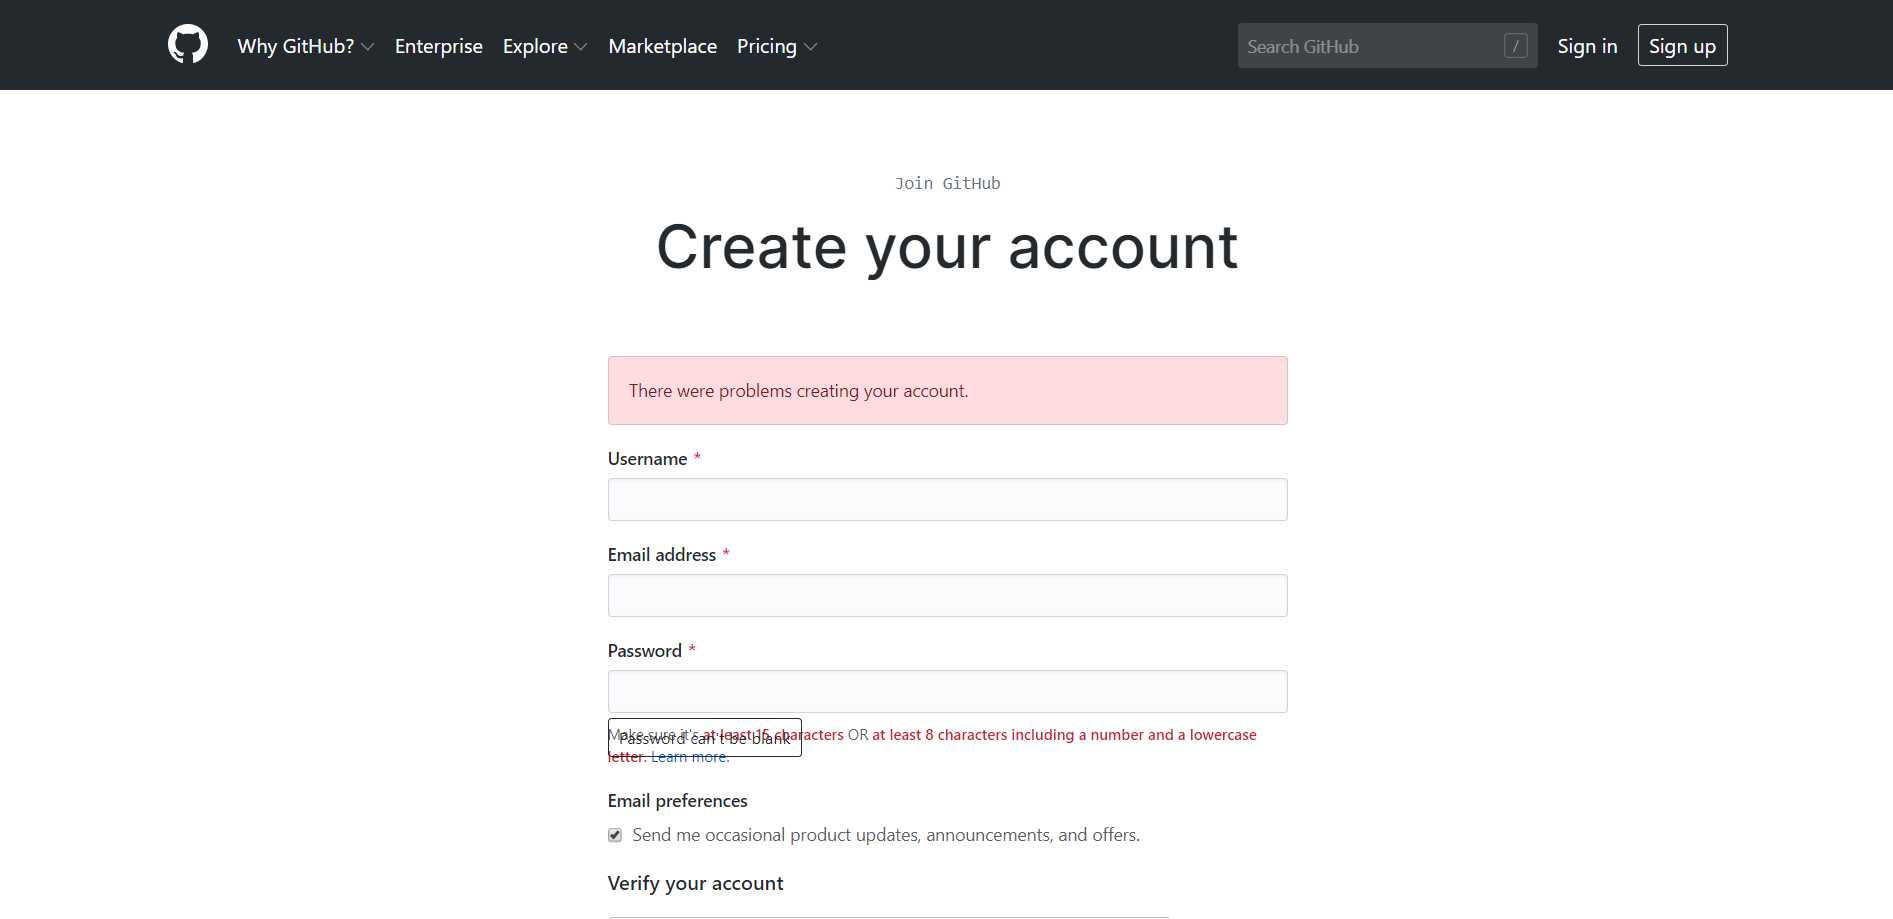Viewport: 1893px width, 919px height.
Task: Click the chevron arrow beside Explore
Action: (x=581, y=47)
